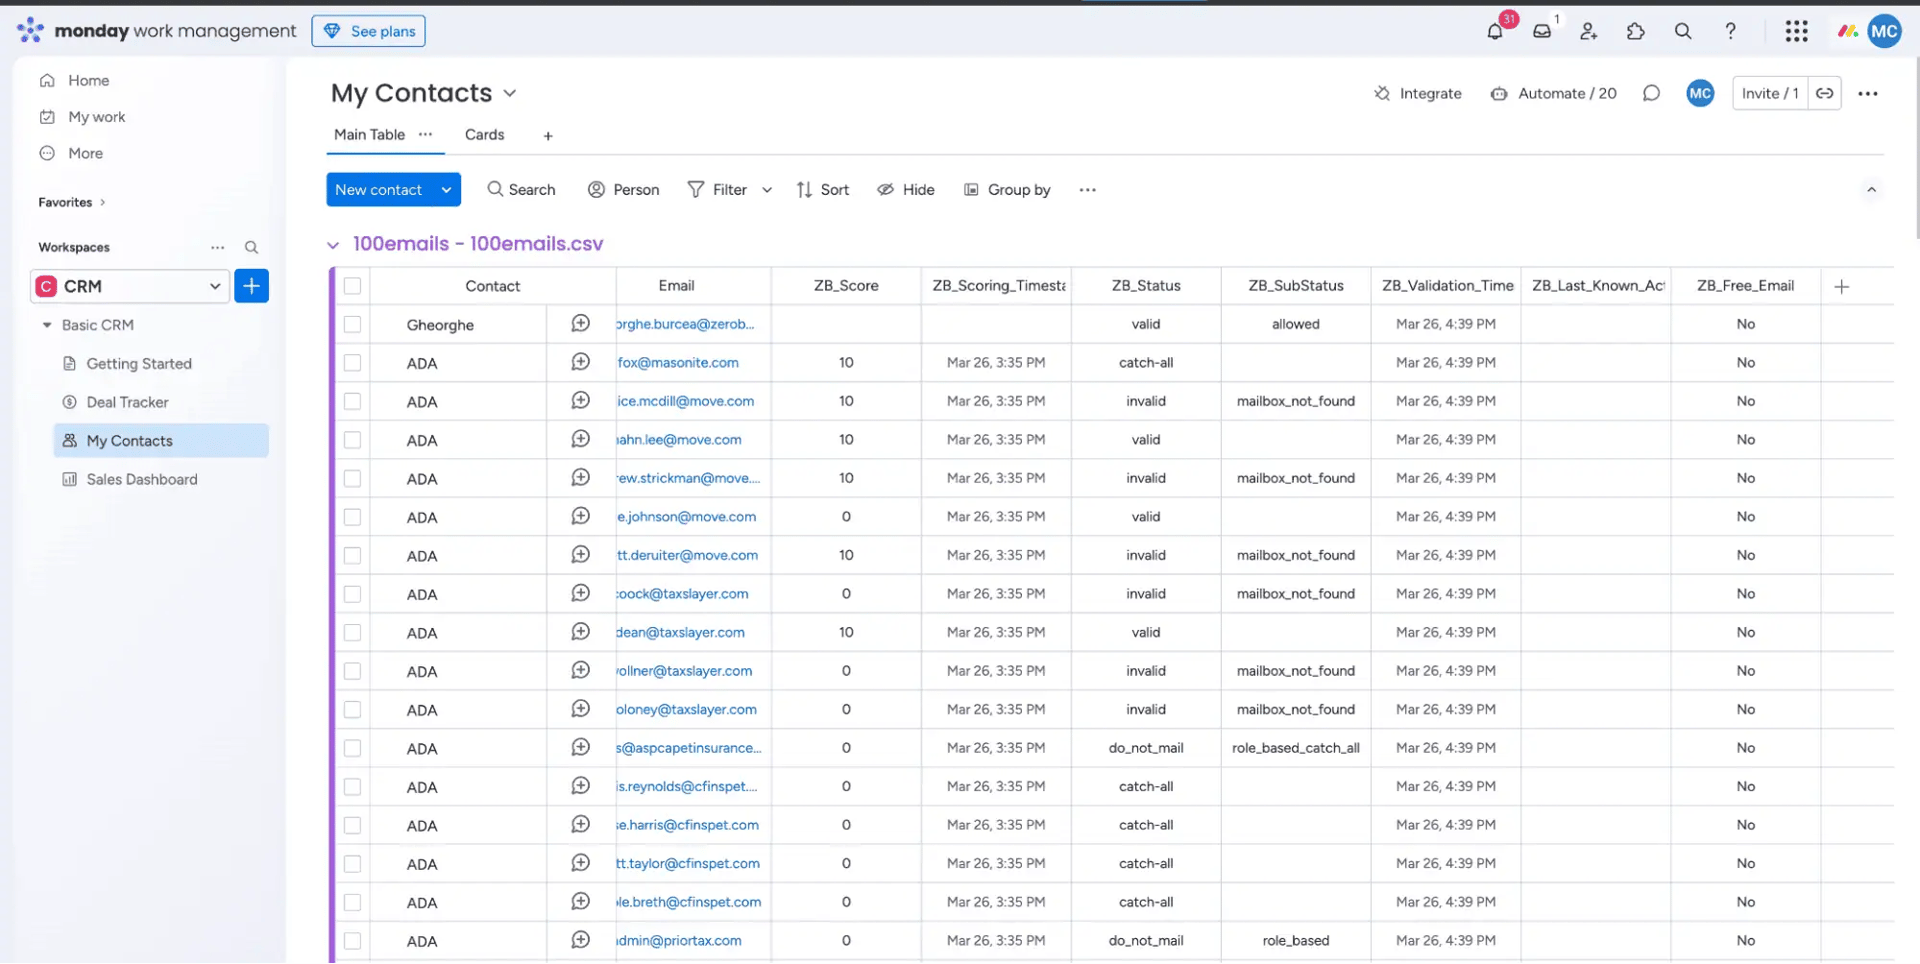Screen dimensions: 1920x964
Task: Hide columns using the Hide icon
Action: (x=905, y=189)
